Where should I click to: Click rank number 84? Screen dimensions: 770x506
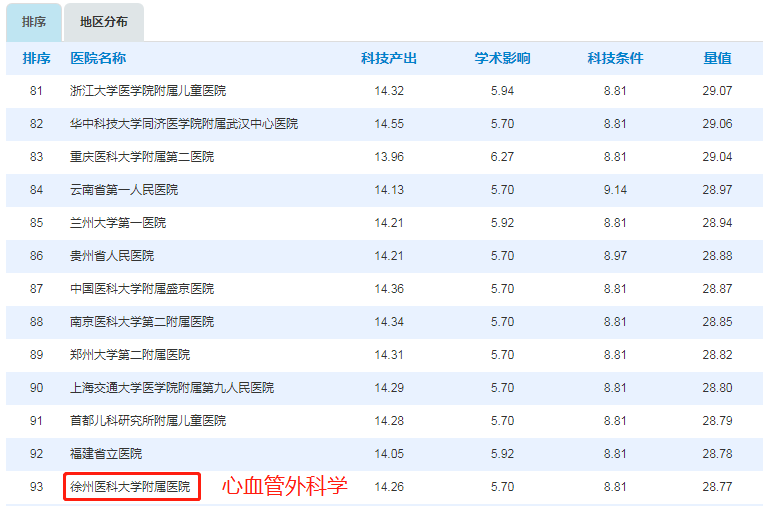click(x=36, y=190)
